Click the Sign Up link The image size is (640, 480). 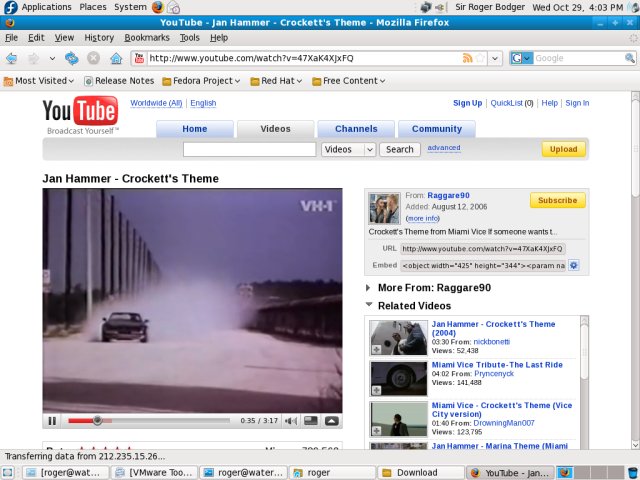[x=467, y=103]
